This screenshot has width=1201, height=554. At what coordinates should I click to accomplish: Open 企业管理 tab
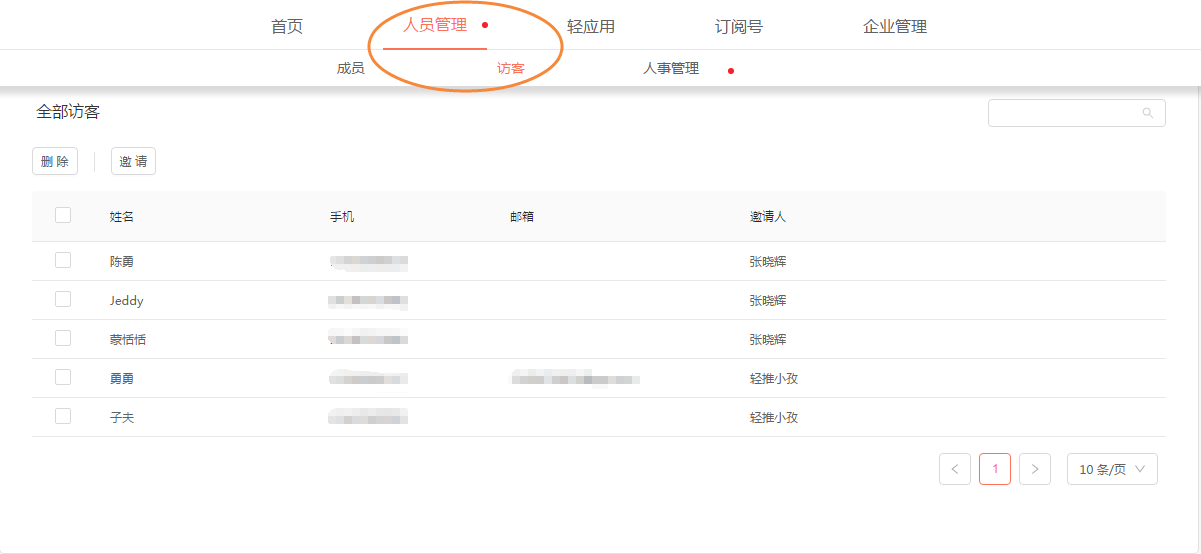pyautogui.click(x=895, y=27)
